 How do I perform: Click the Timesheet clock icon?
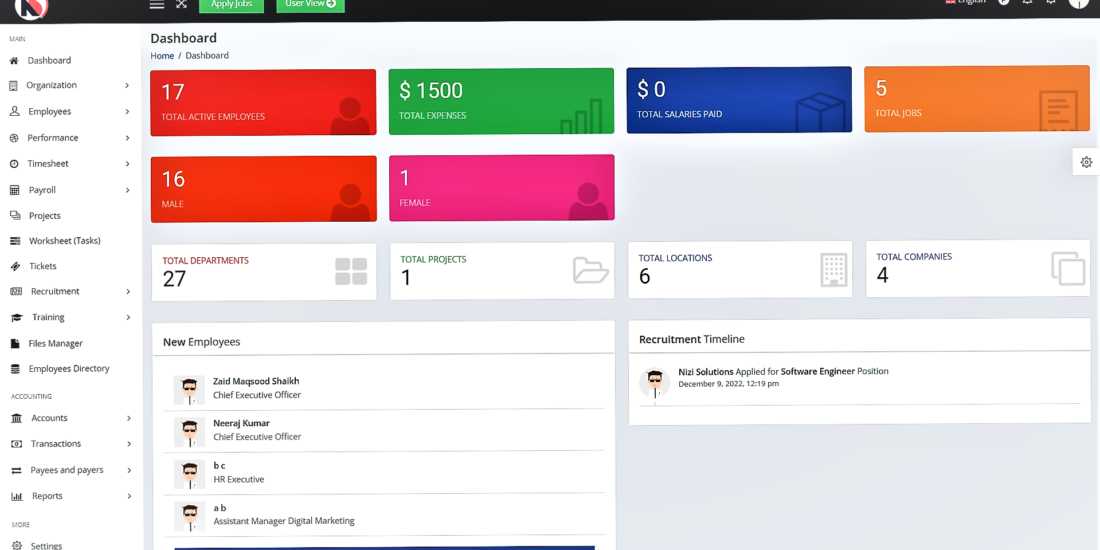[14, 163]
